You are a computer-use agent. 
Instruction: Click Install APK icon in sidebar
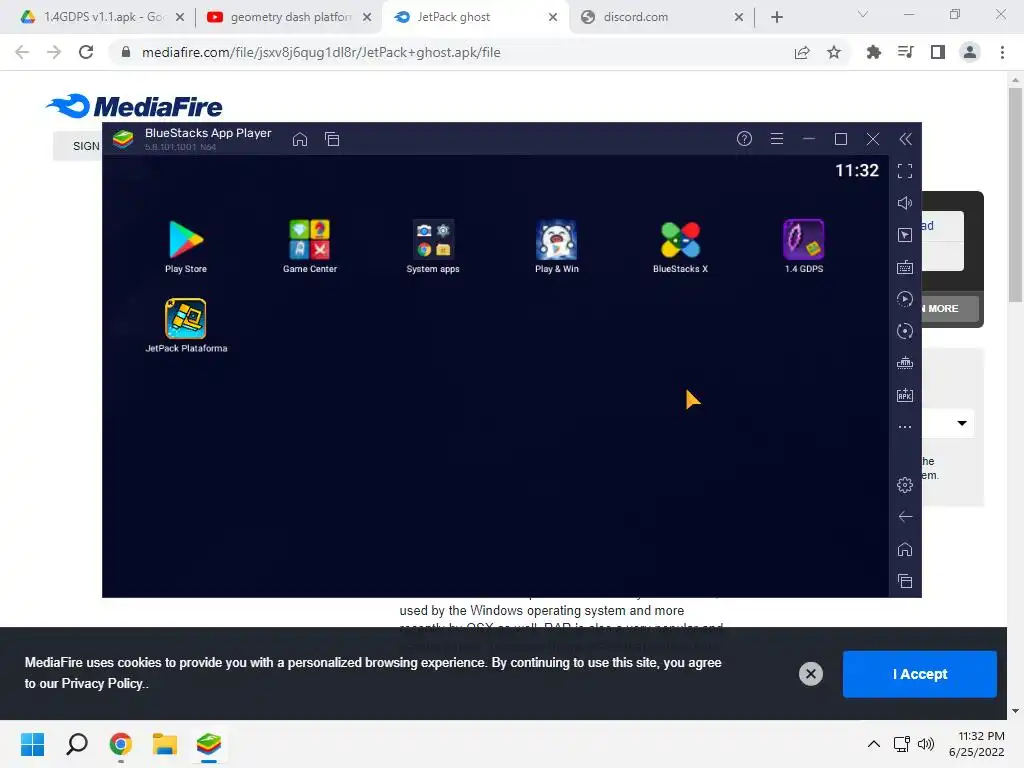pos(904,395)
